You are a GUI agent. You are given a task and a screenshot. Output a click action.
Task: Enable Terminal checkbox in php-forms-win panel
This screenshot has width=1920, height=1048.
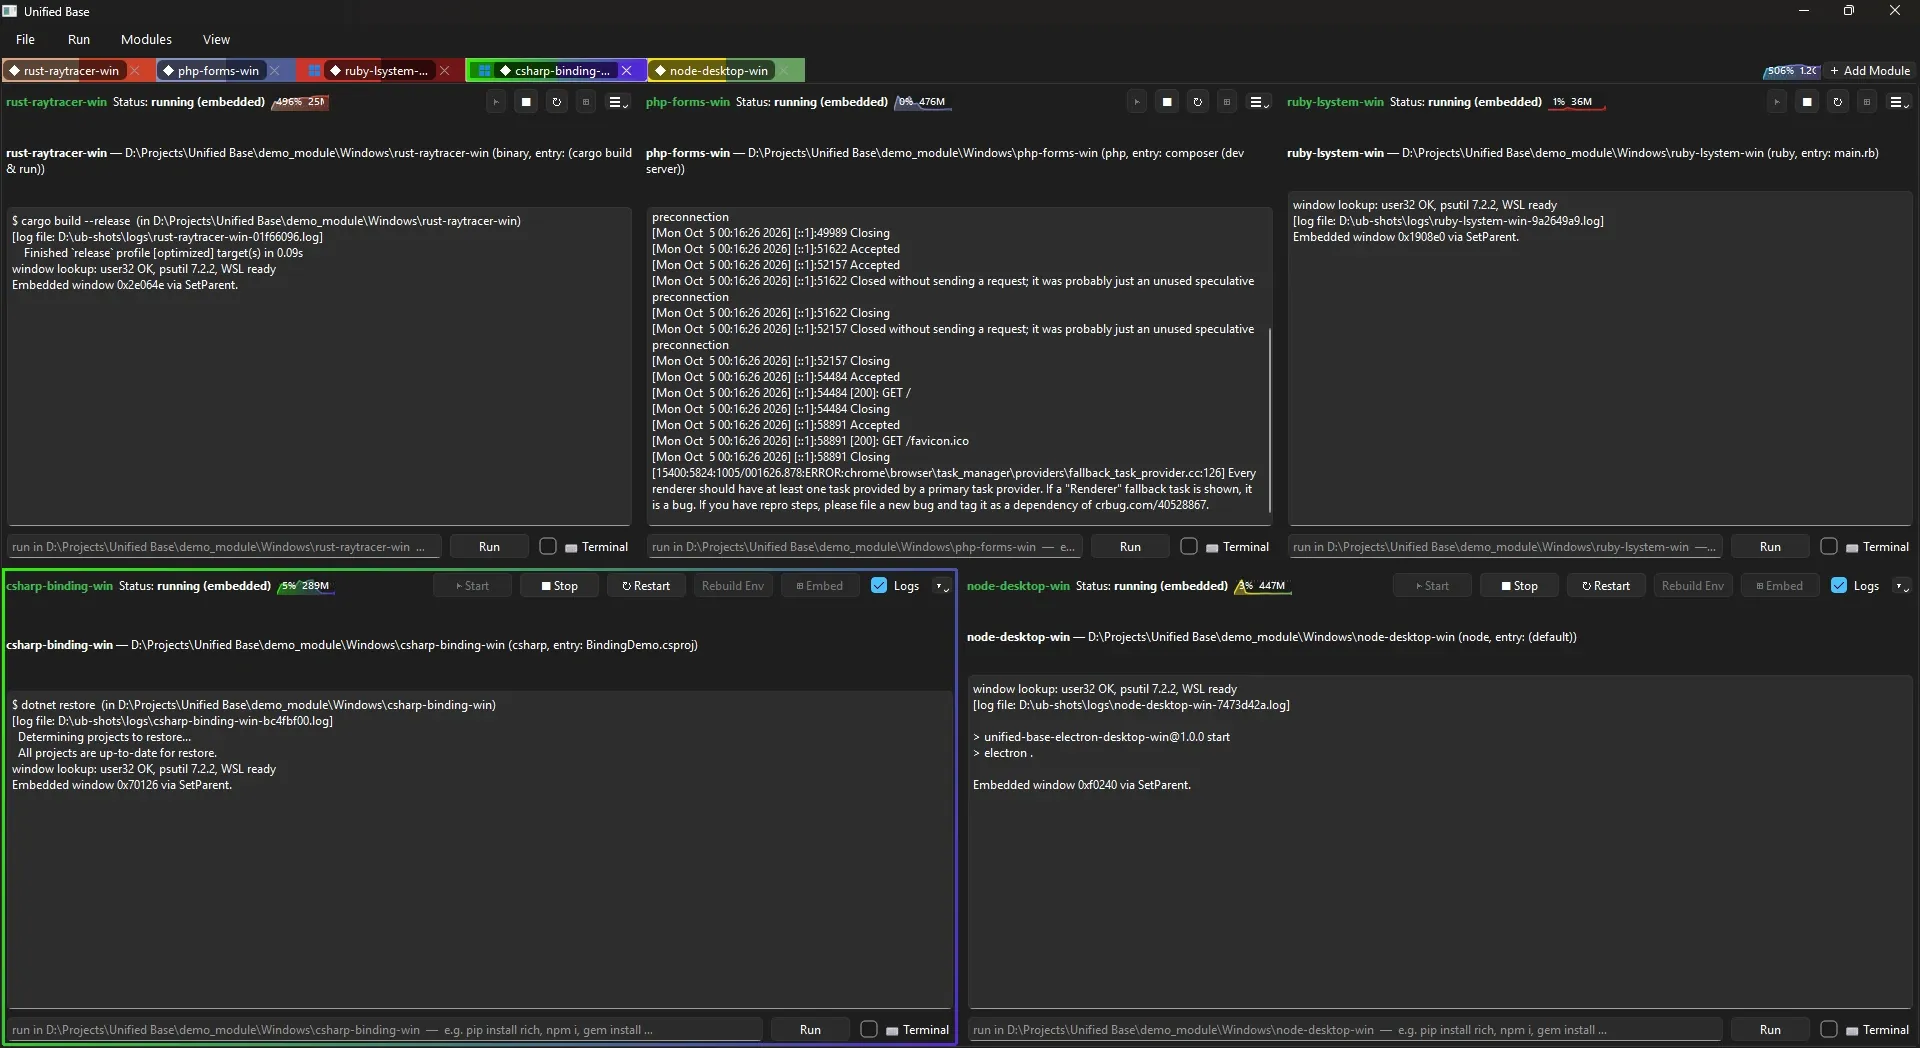coord(1189,546)
